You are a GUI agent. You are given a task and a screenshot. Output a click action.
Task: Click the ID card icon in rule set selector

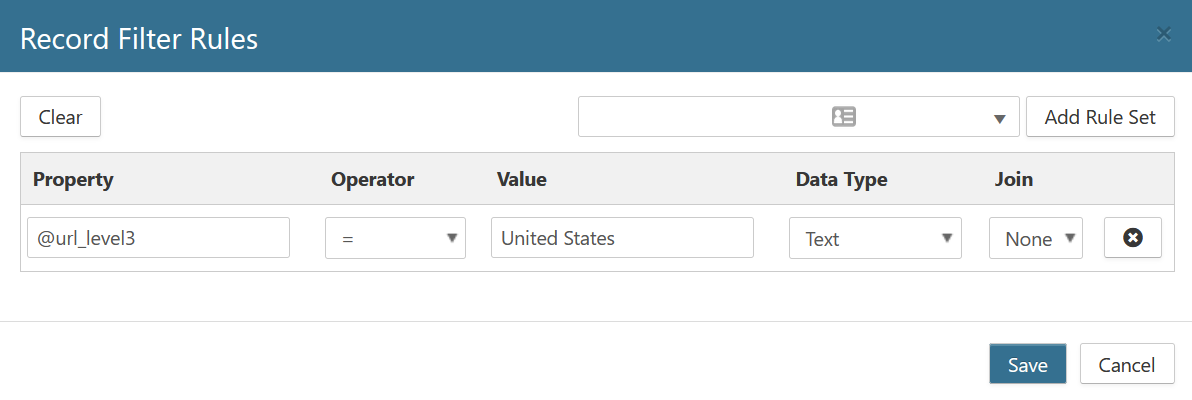(x=843, y=117)
